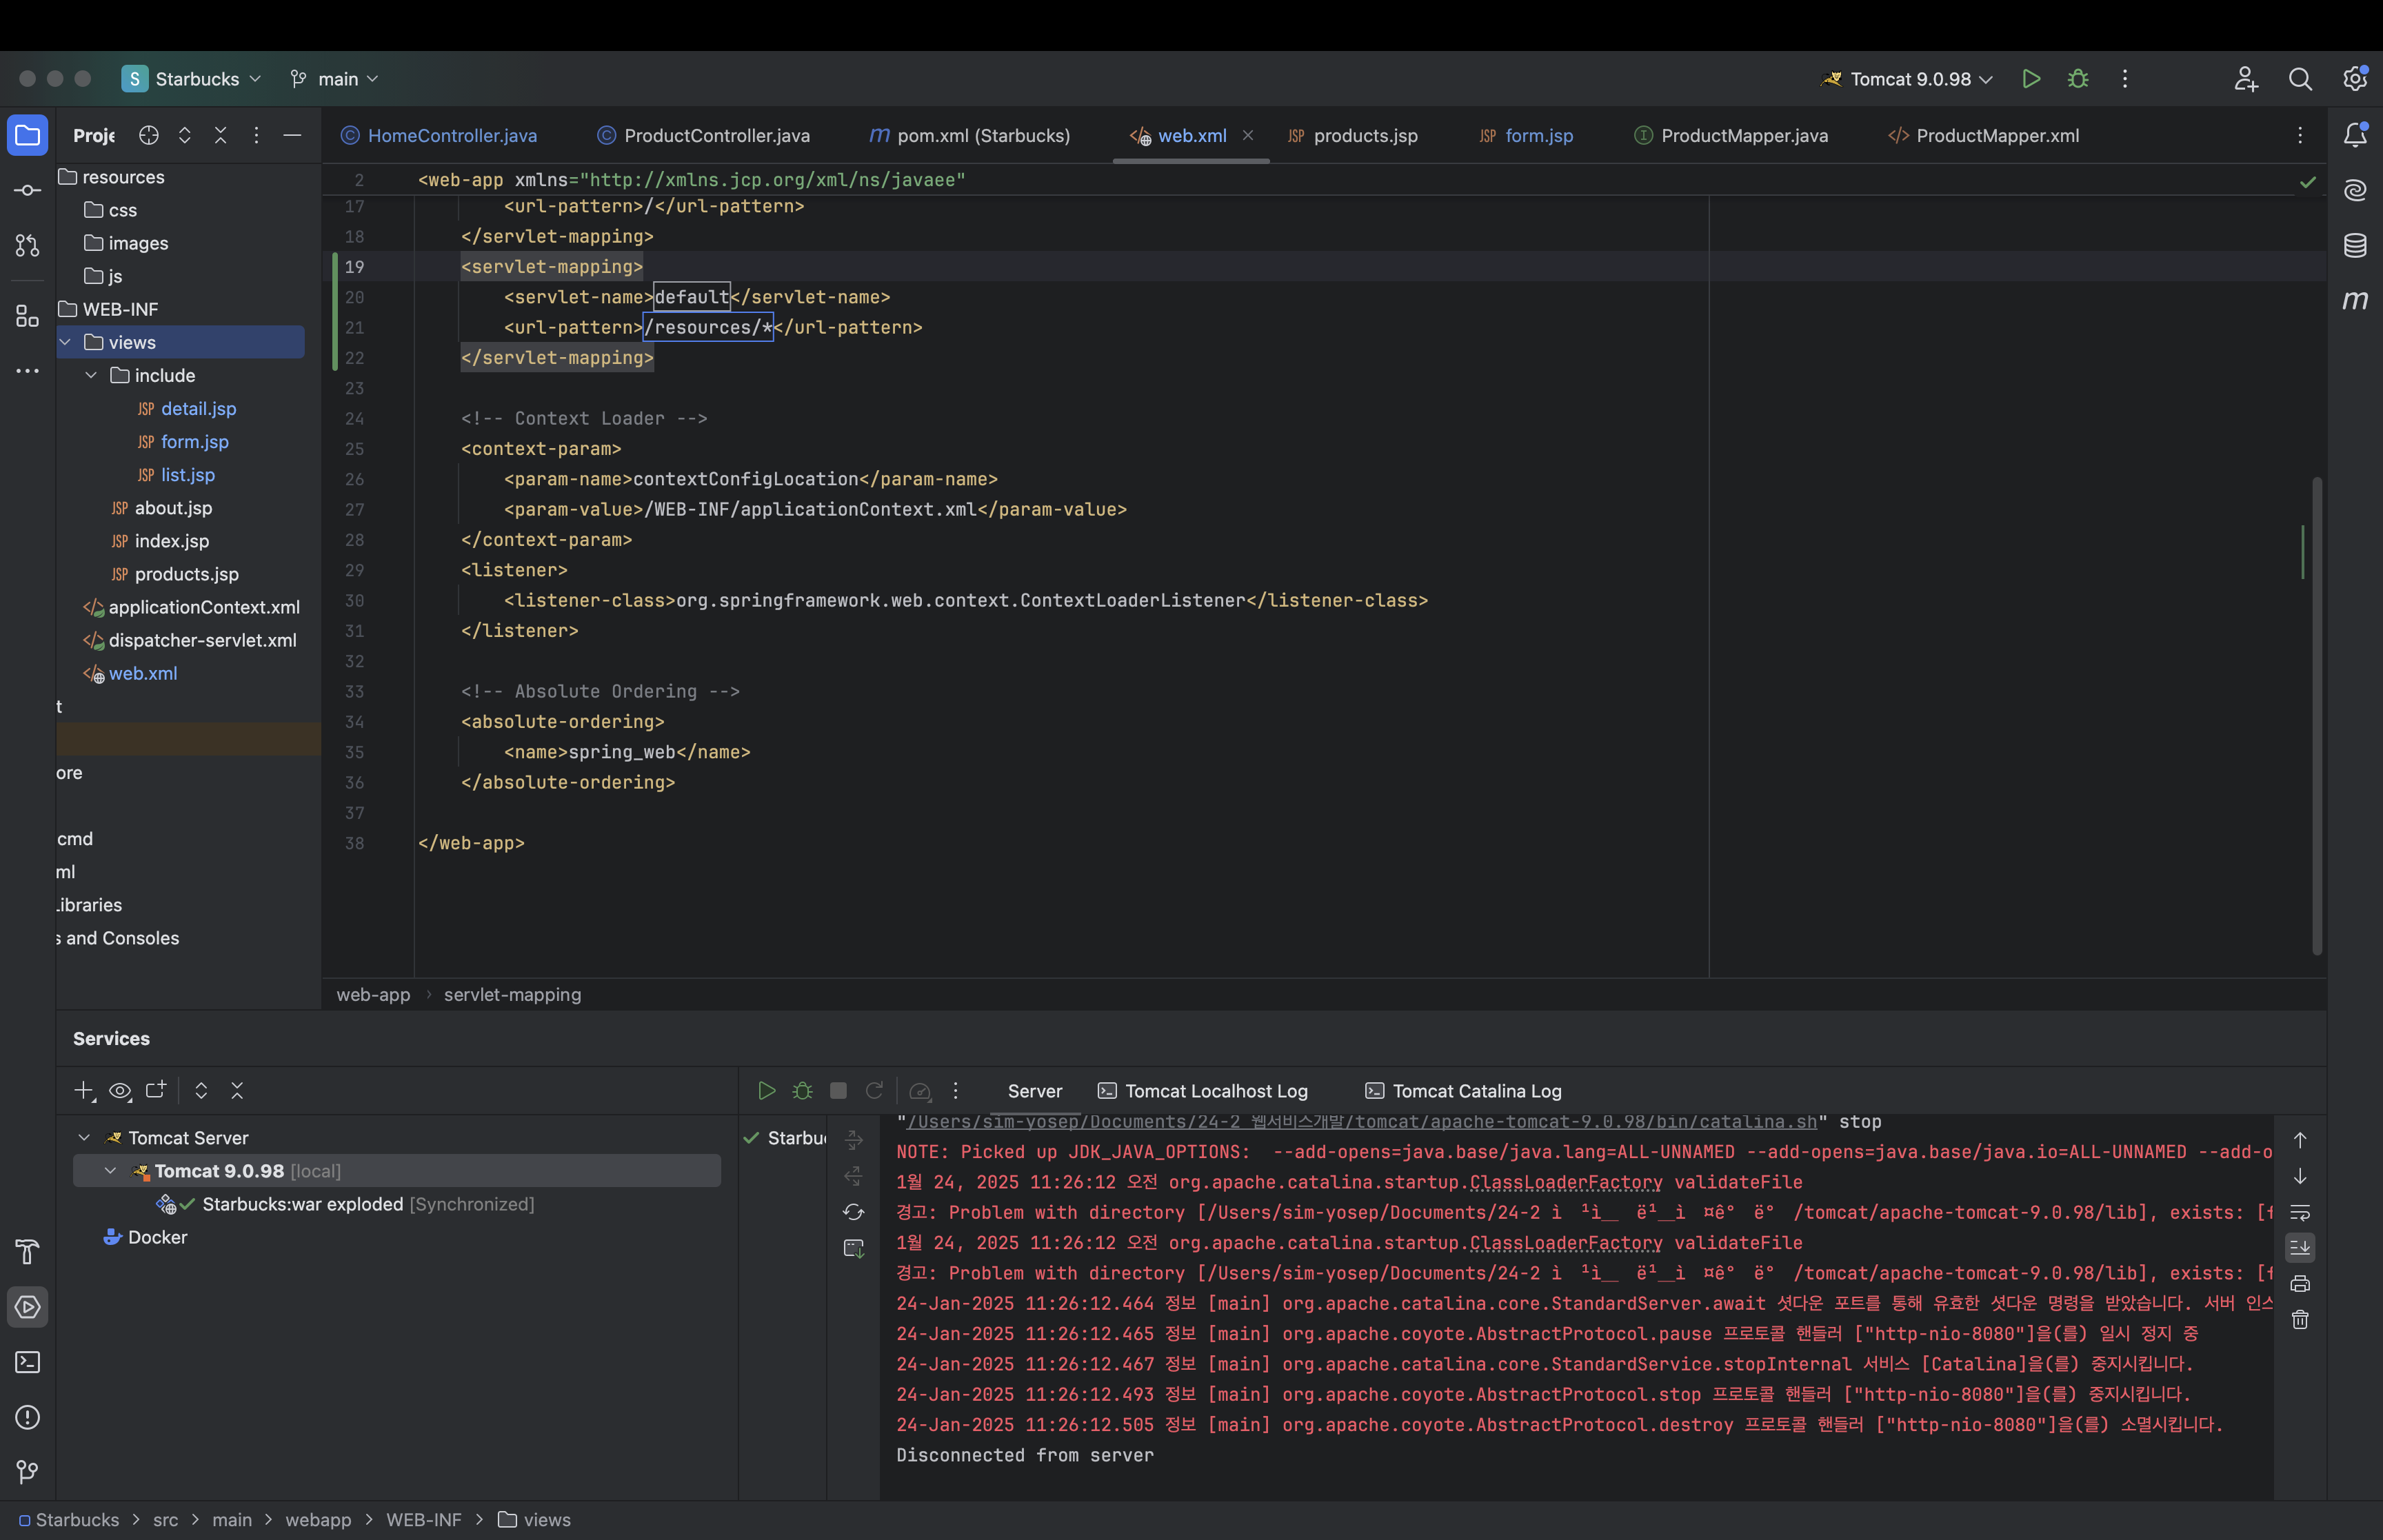The width and height of the screenshot is (2383, 1540).
Task: Open the Commit tool window
Action: pos(27,190)
